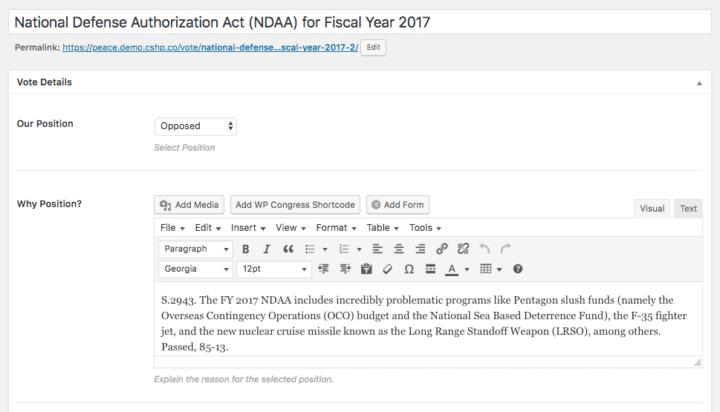
Task: Insert a hyperlink with link icon
Action: [442, 248]
